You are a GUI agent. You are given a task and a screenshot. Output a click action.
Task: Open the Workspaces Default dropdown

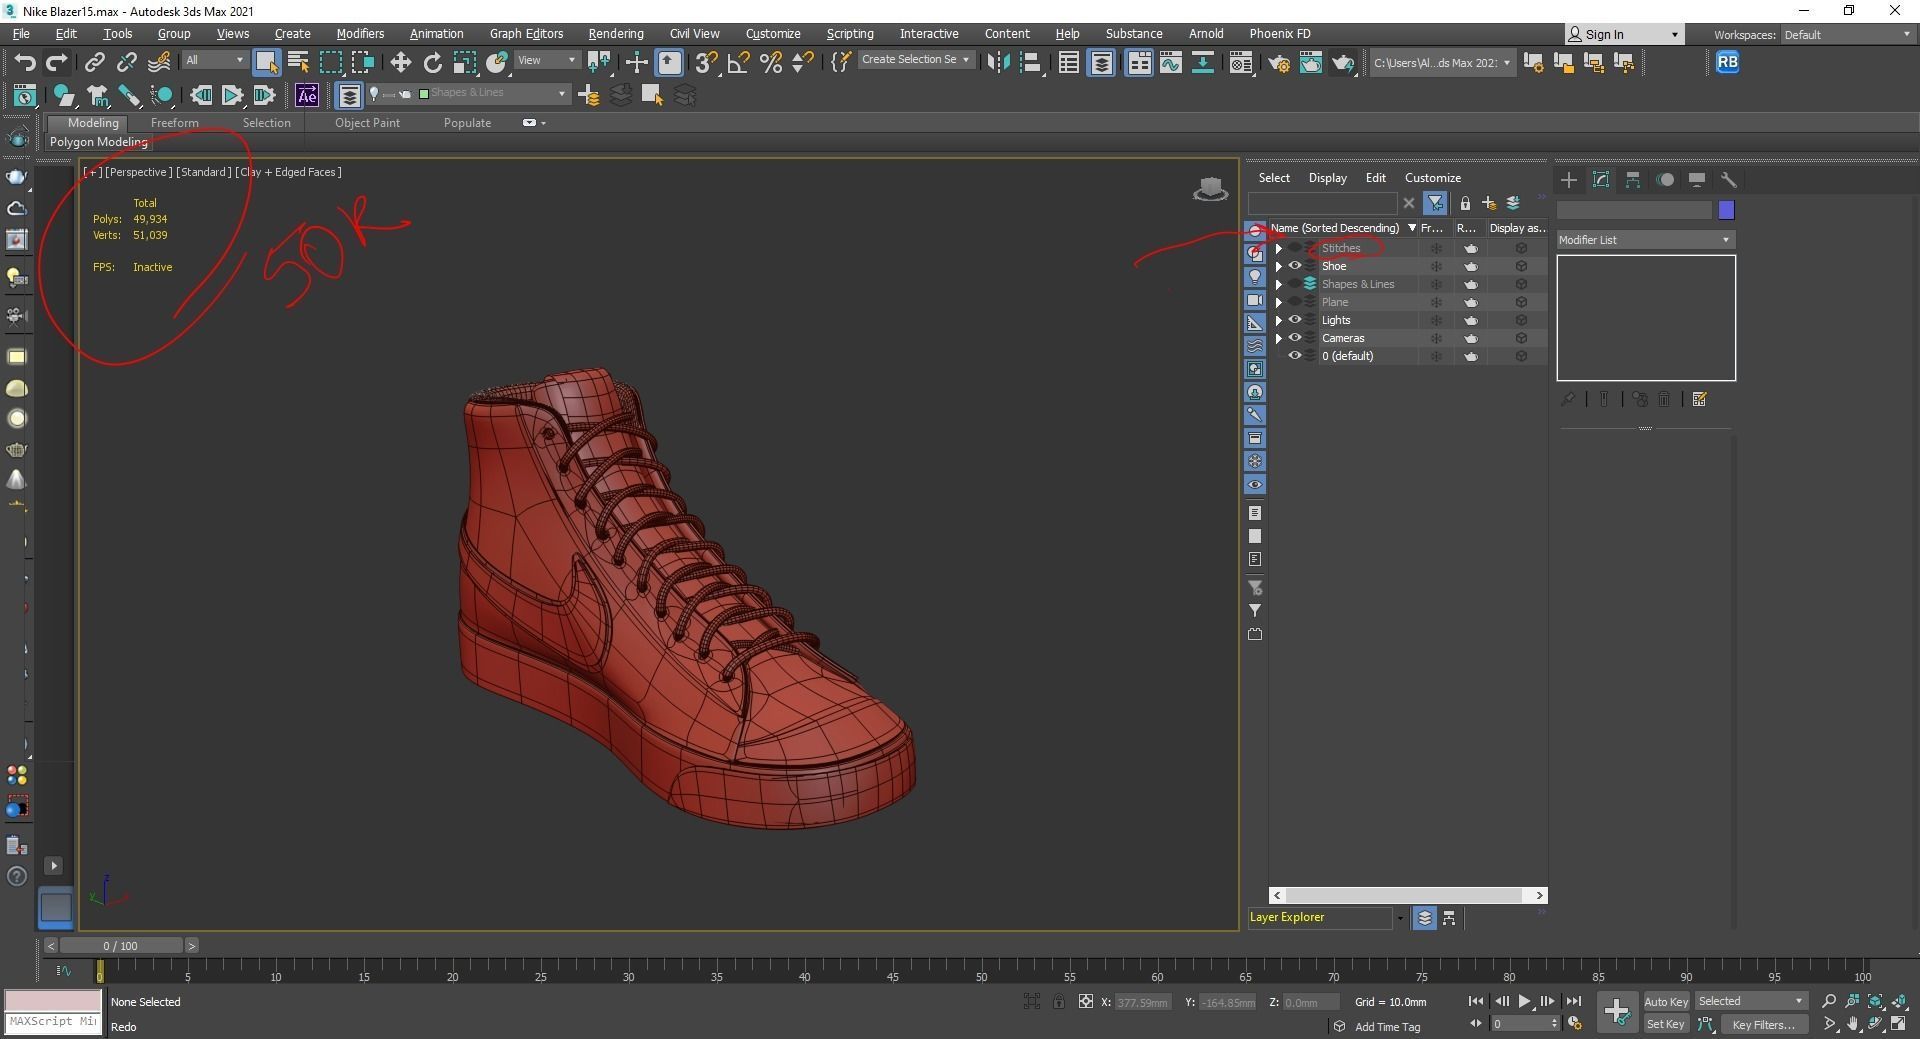tap(1847, 35)
